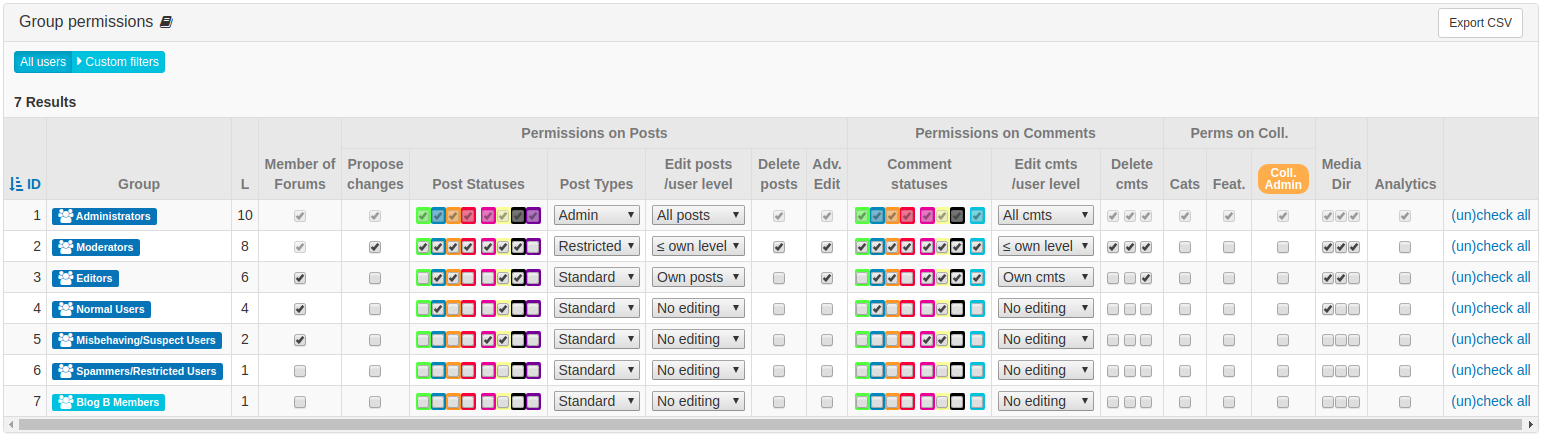1542x436 pixels.
Task: Enable Analytics for Editors group
Action: click(x=1405, y=278)
